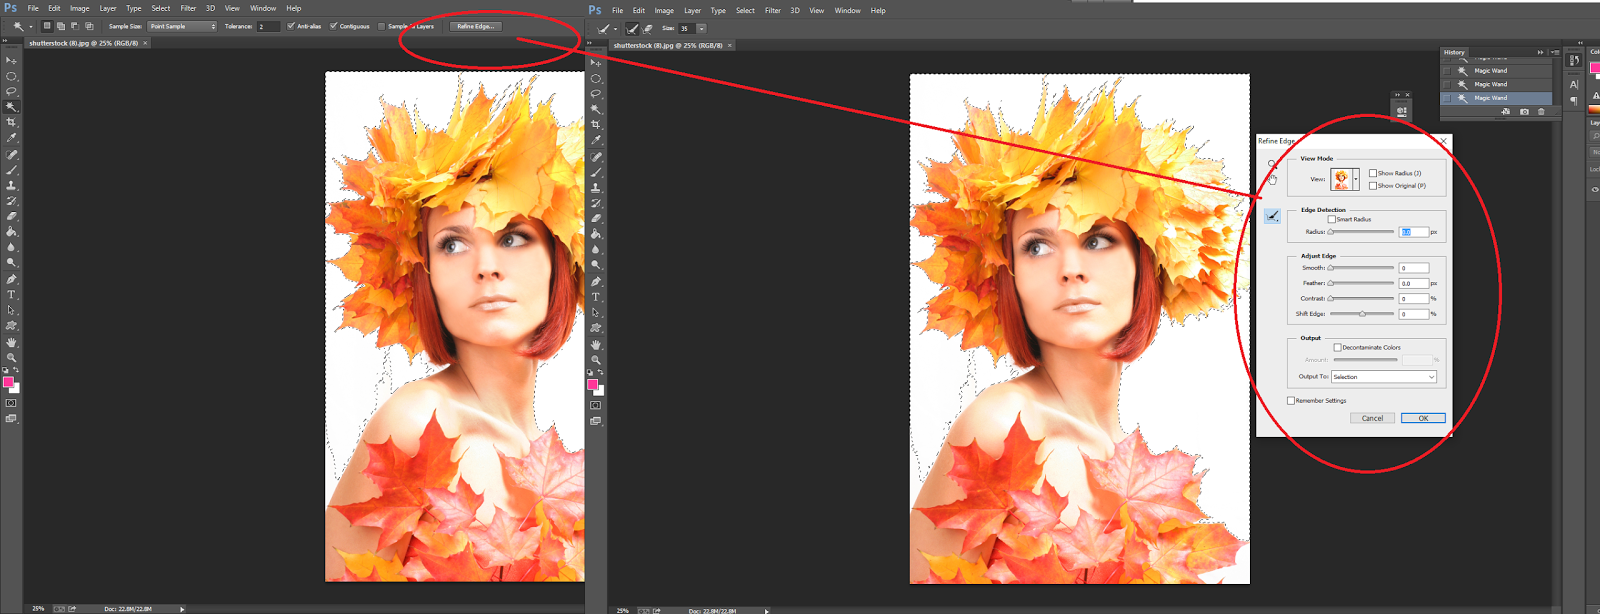Open Window menu in right window
This screenshot has width=1600, height=614.
(x=848, y=10)
